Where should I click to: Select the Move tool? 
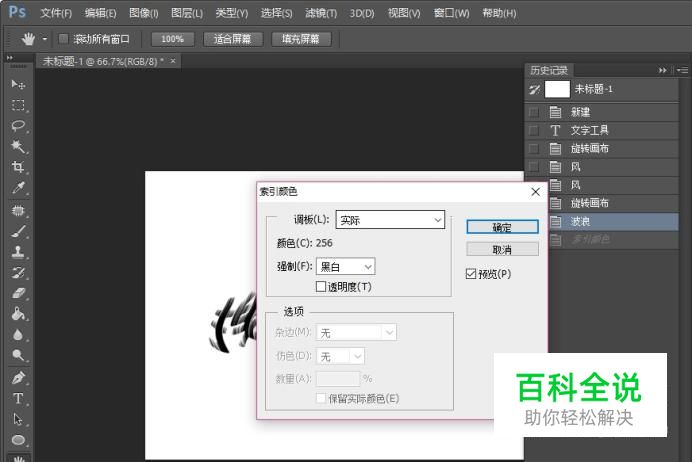18,84
